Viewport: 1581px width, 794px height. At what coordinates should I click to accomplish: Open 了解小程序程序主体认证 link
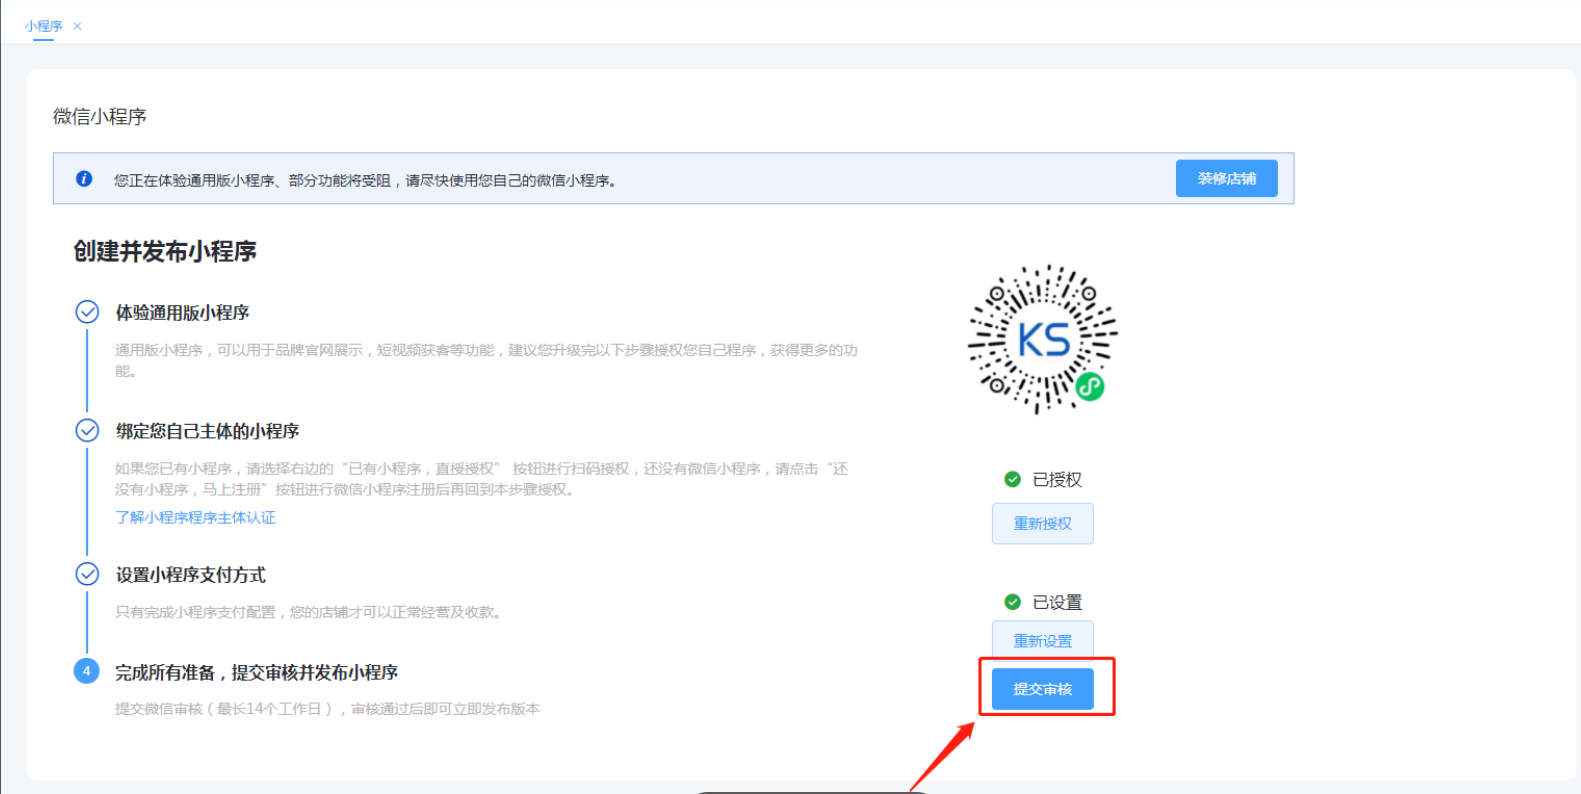(x=195, y=517)
